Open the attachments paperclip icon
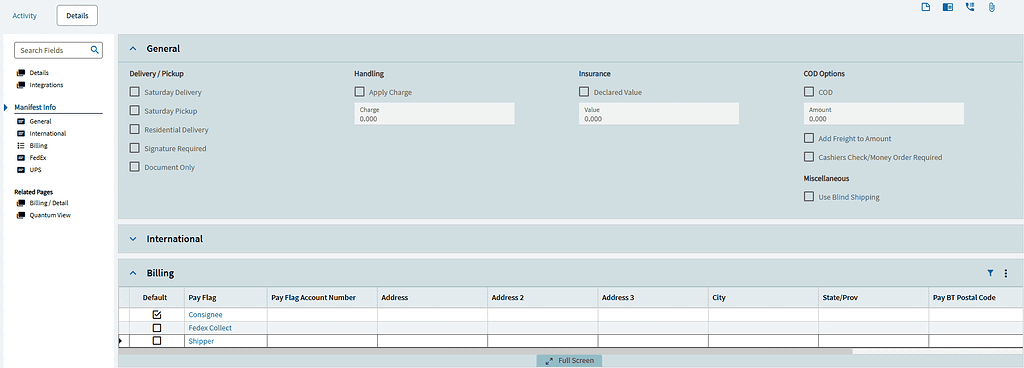This screenshot has height=368, width=1024. 991,7
